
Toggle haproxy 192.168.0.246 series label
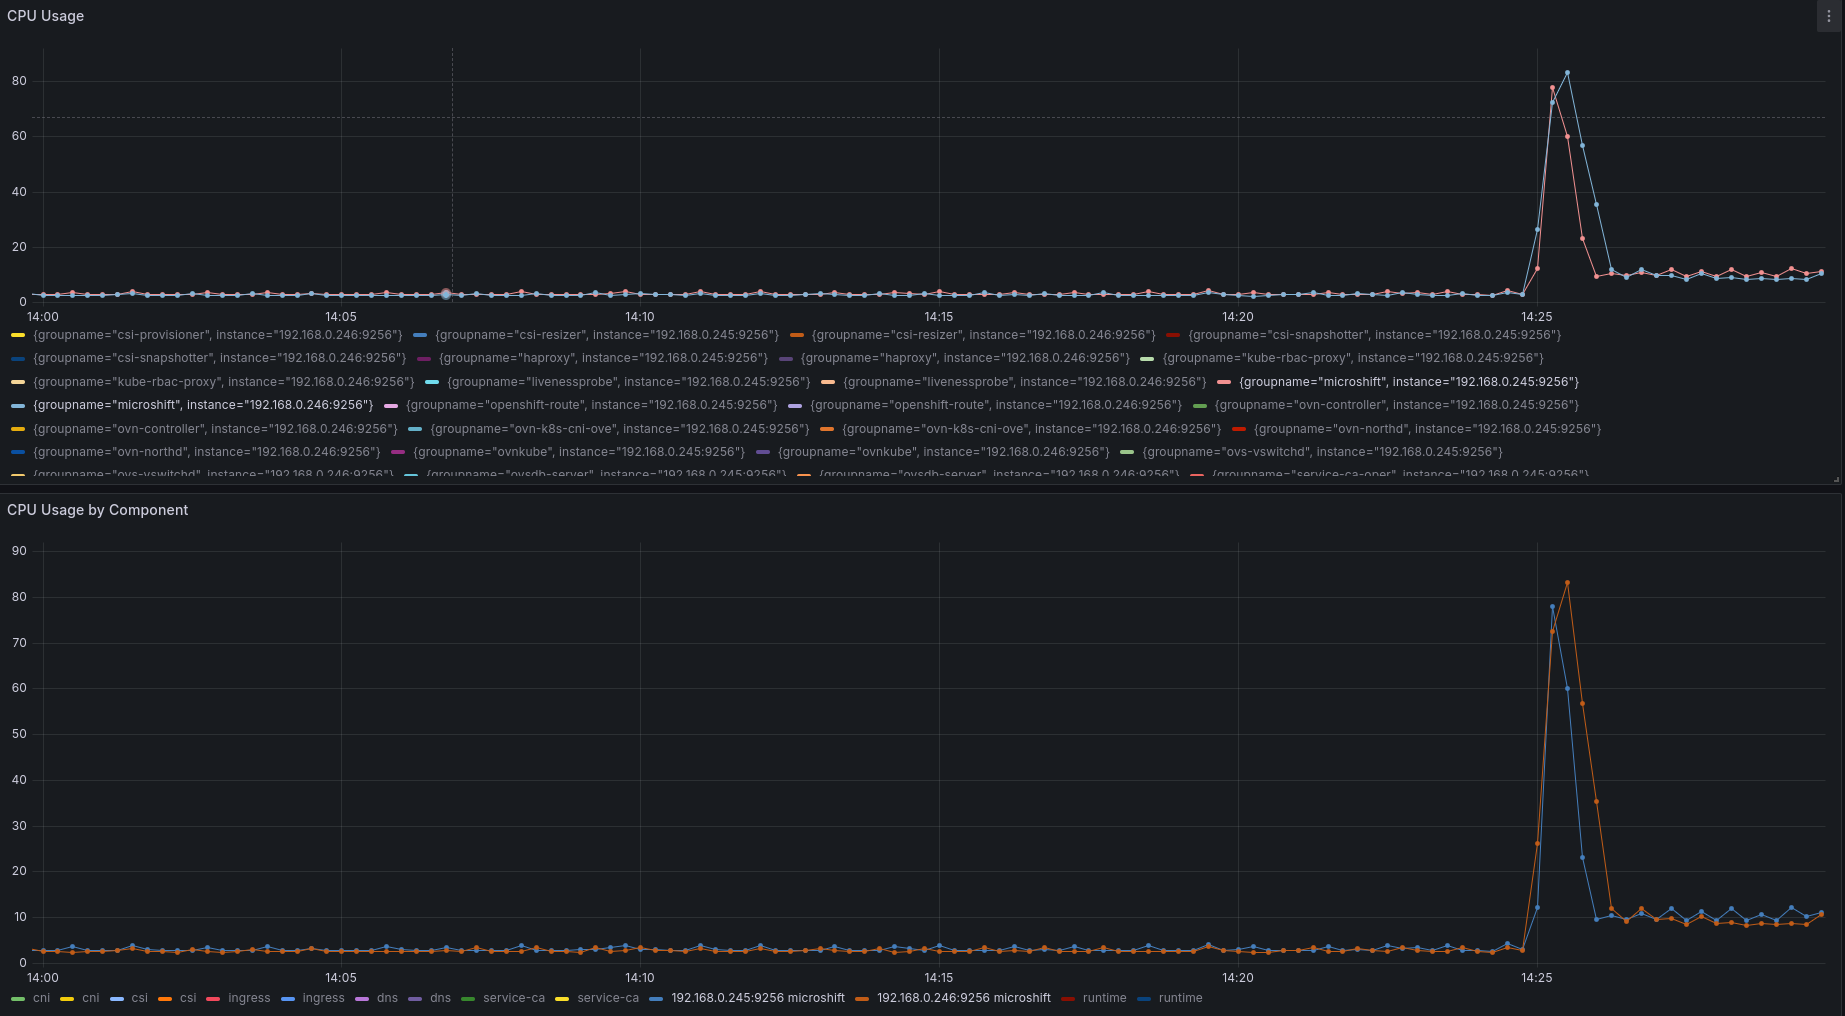click(x=965, y=358)
